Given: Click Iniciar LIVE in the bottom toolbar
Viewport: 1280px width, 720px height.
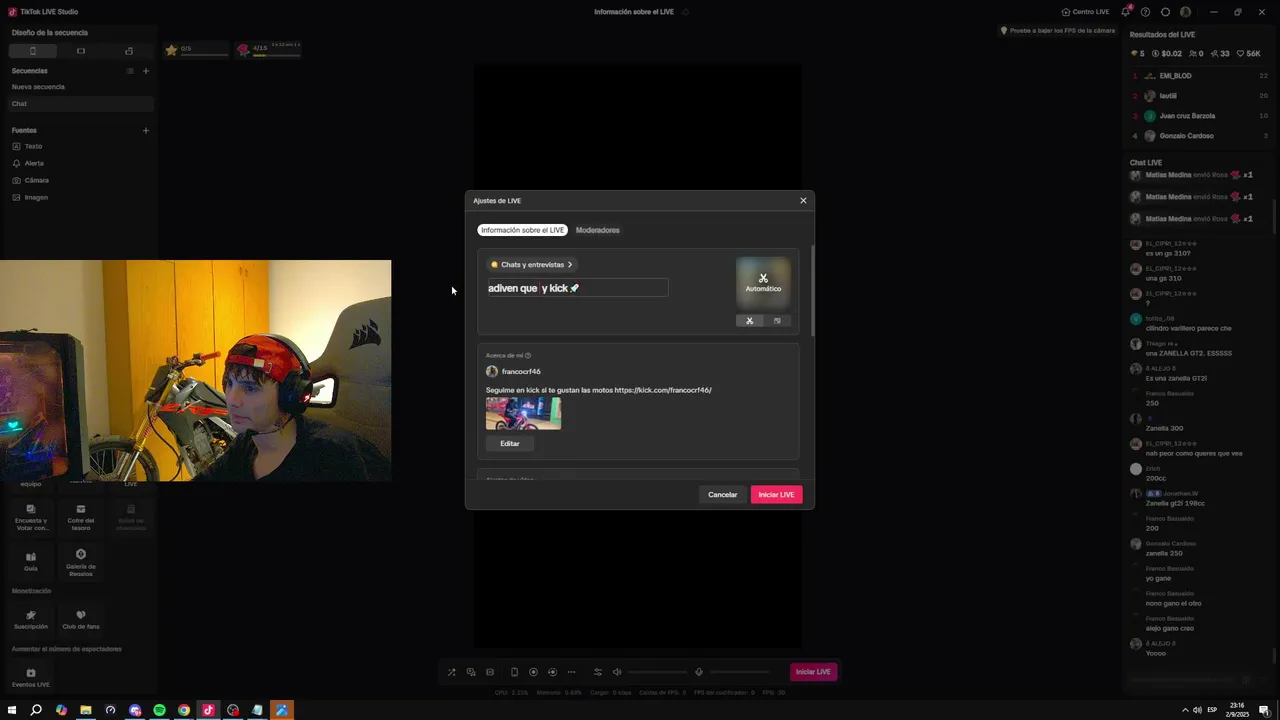Looking at the screenshot, I should tap(813, 672).
